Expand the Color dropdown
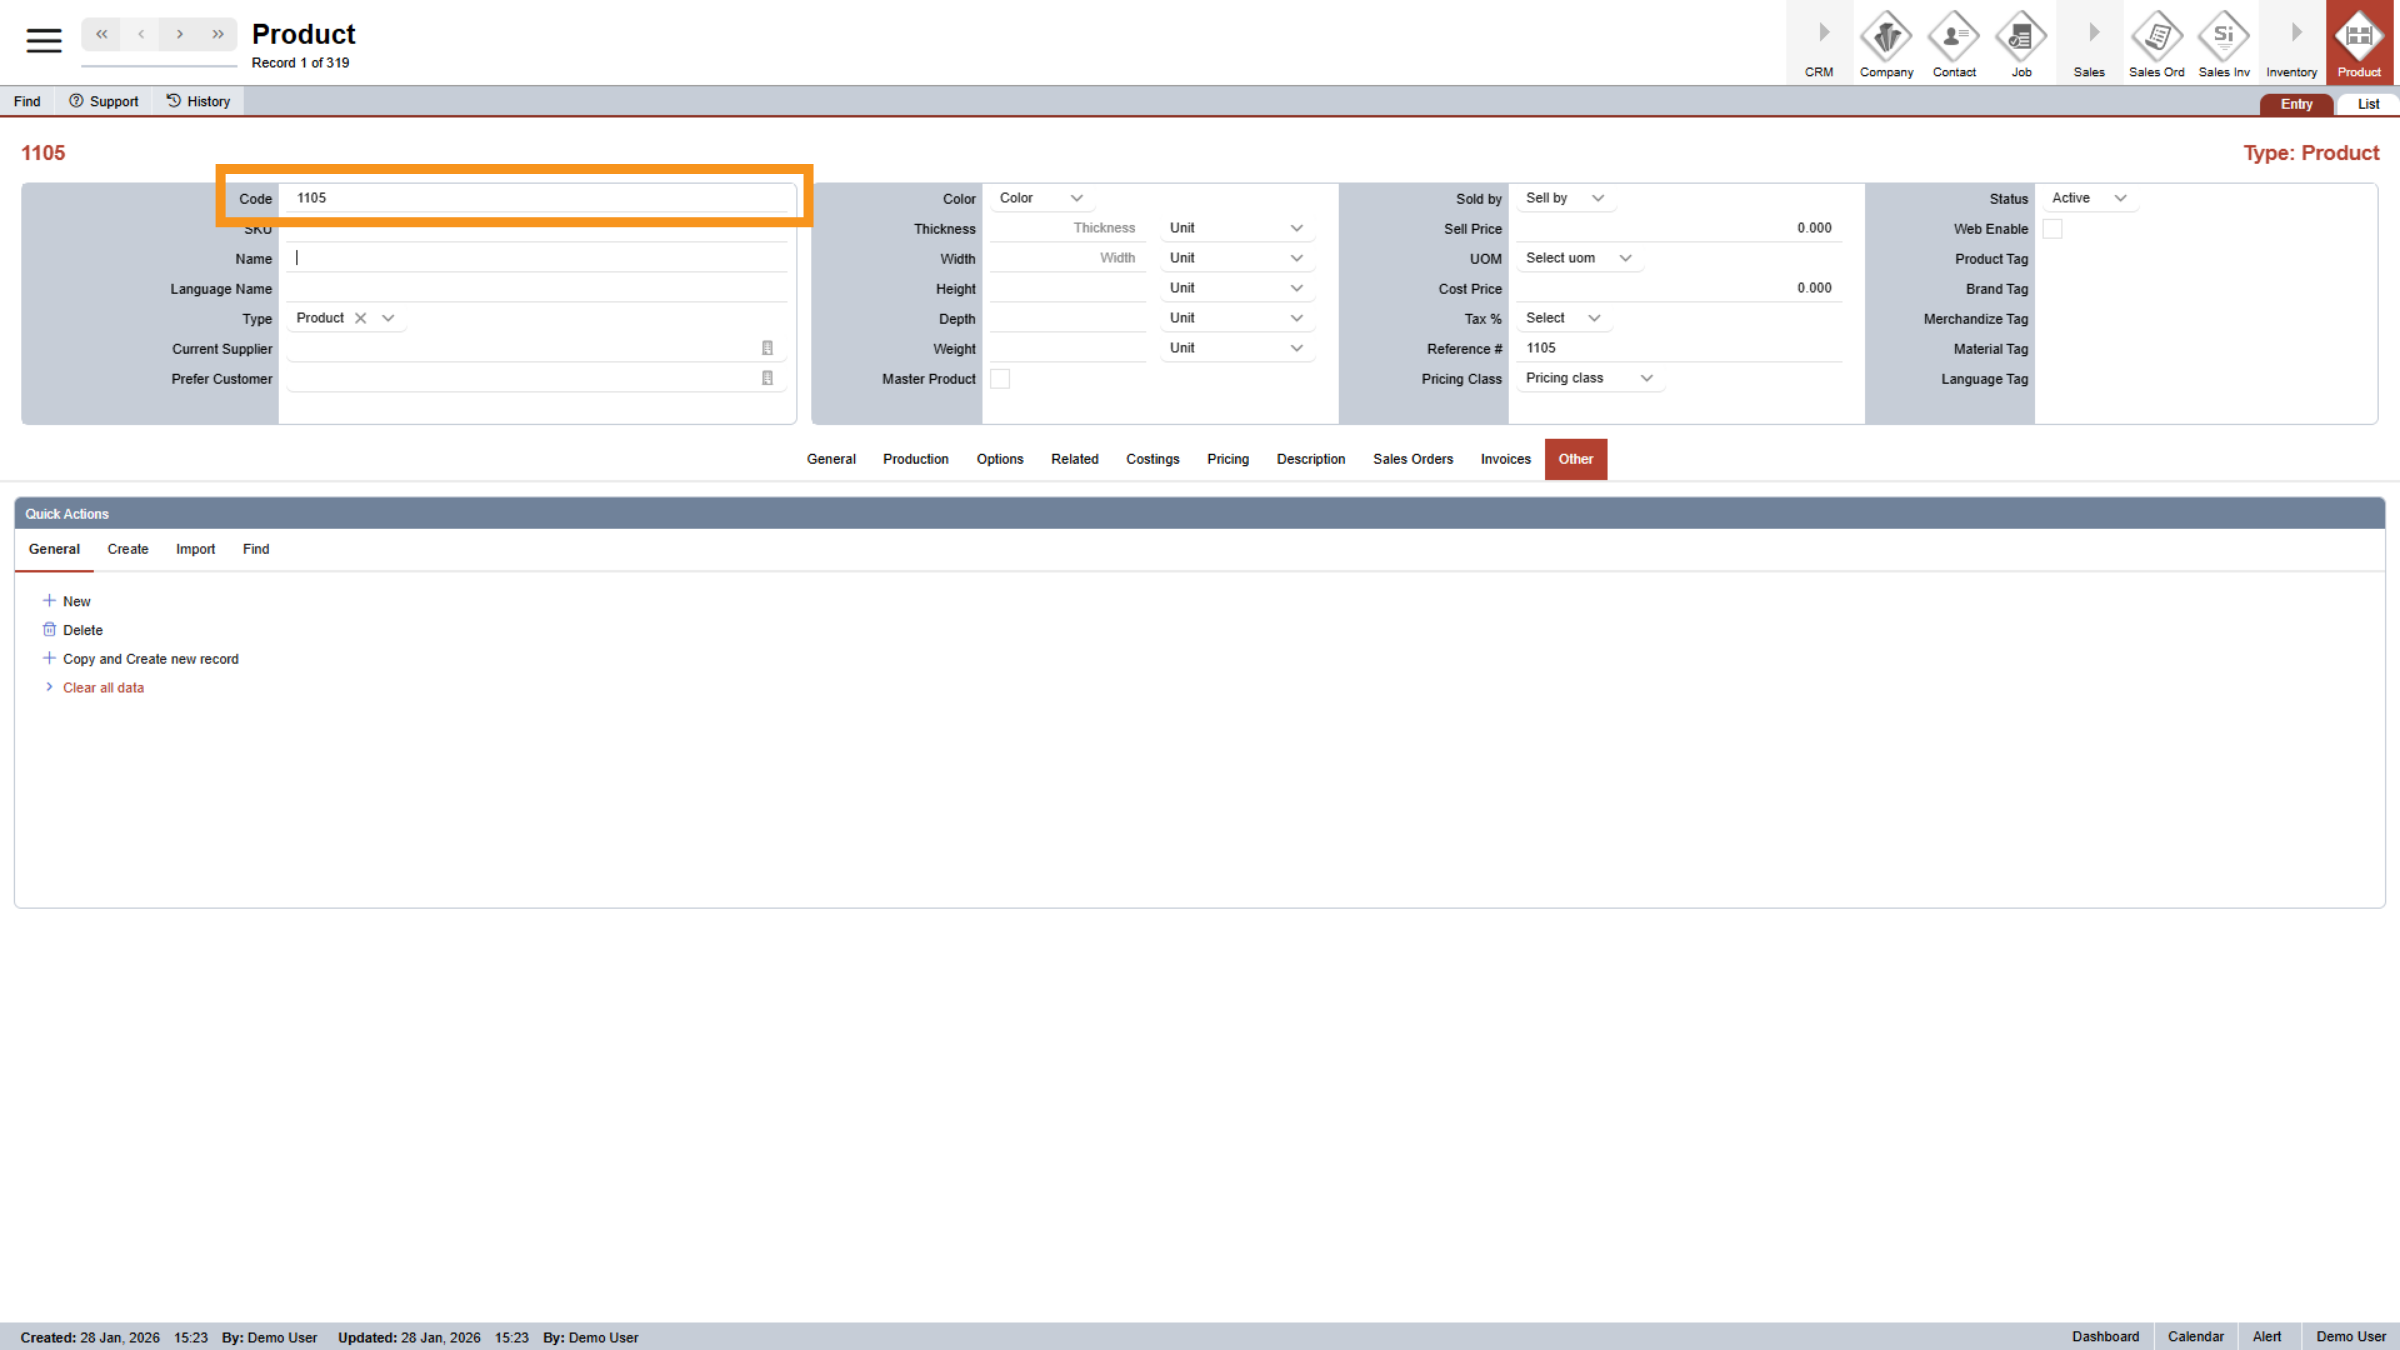Screen dimensions: 2400x1350 [x=1041, y=198]
